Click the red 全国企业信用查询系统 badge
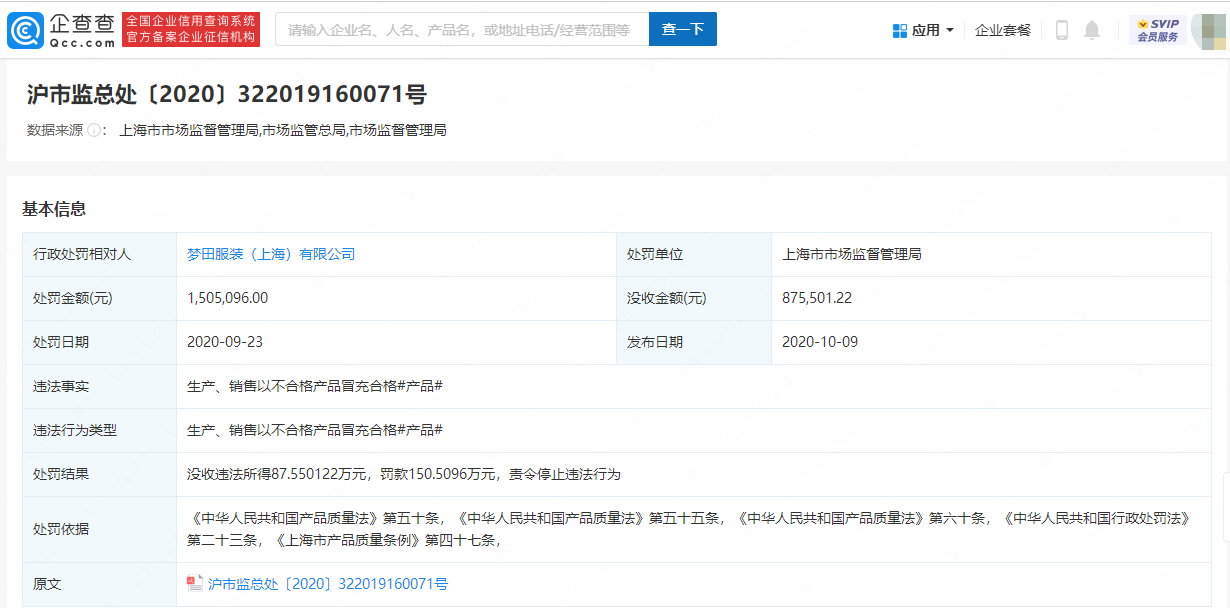Screen dimensions: 1230x608 (x=191, y=30)
